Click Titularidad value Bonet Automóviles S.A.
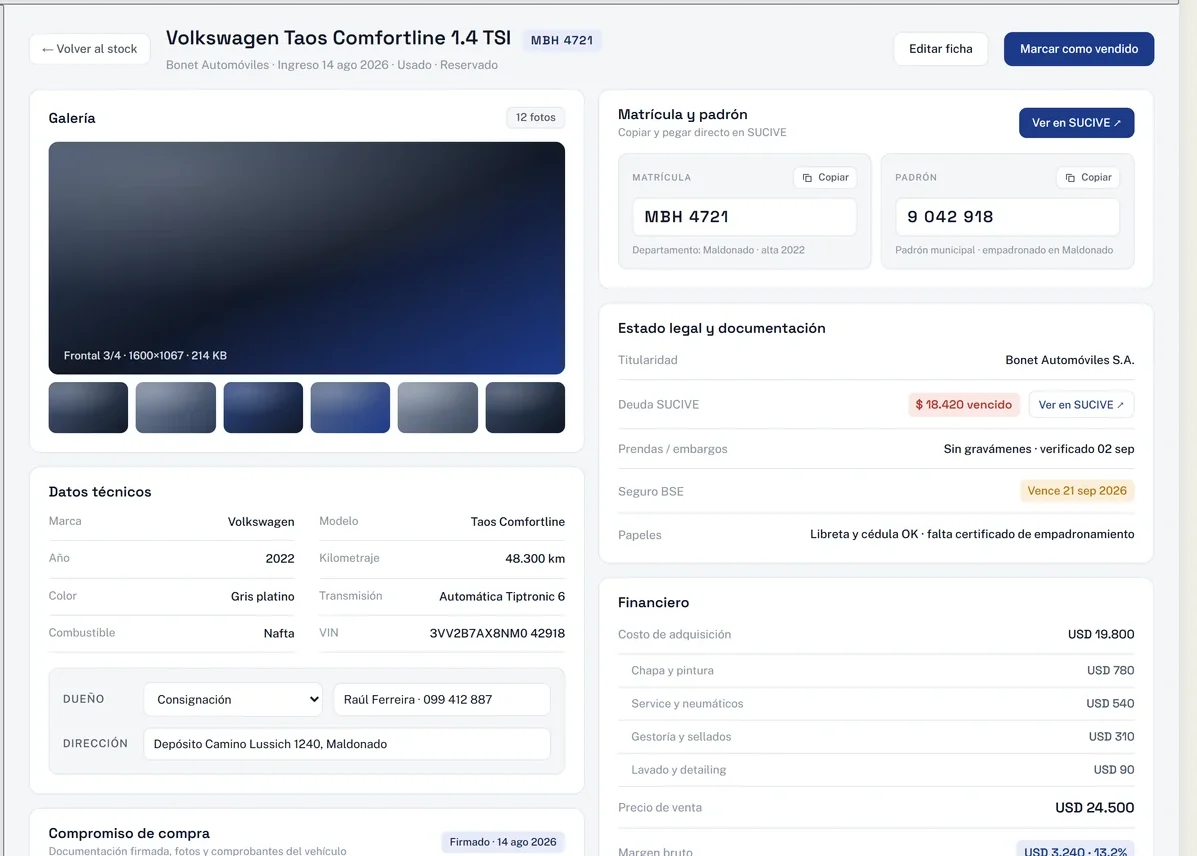Screen dimensions: 1197x856 [1070, 360]
